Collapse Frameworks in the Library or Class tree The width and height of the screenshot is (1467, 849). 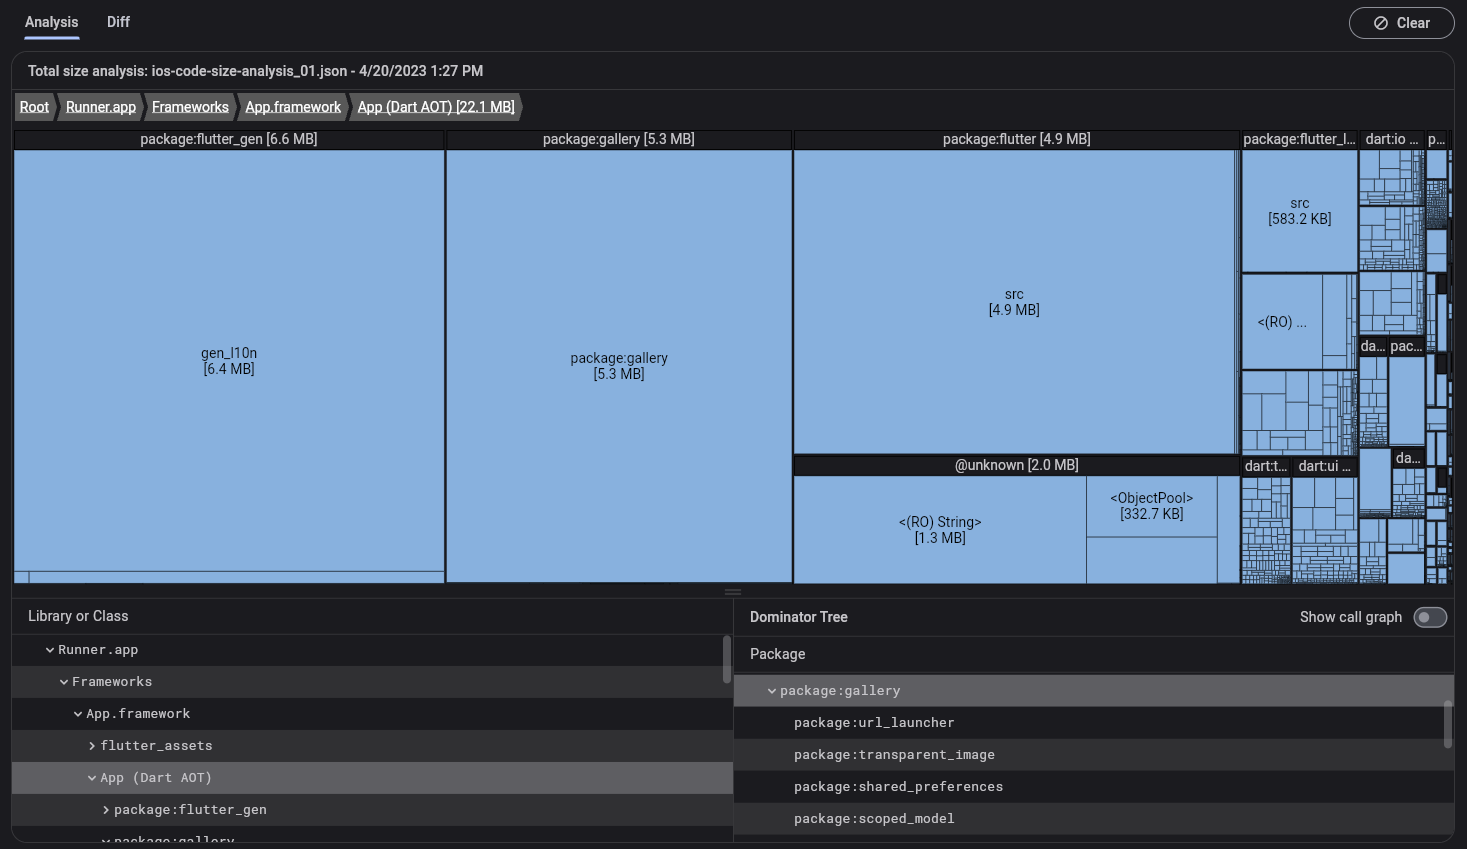click(64, 681)
